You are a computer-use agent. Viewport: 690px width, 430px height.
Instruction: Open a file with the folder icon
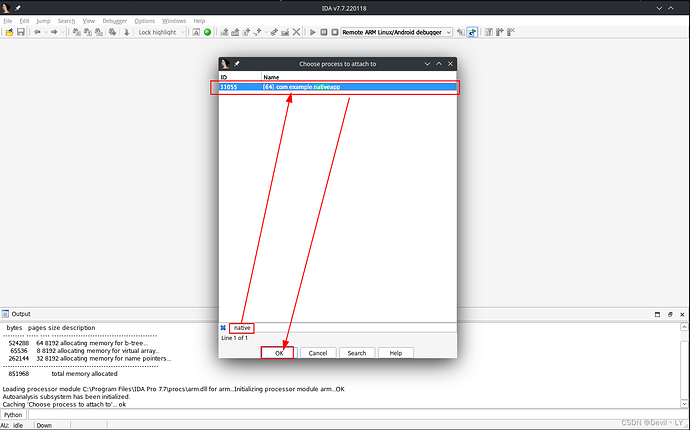tap(9, 32)
